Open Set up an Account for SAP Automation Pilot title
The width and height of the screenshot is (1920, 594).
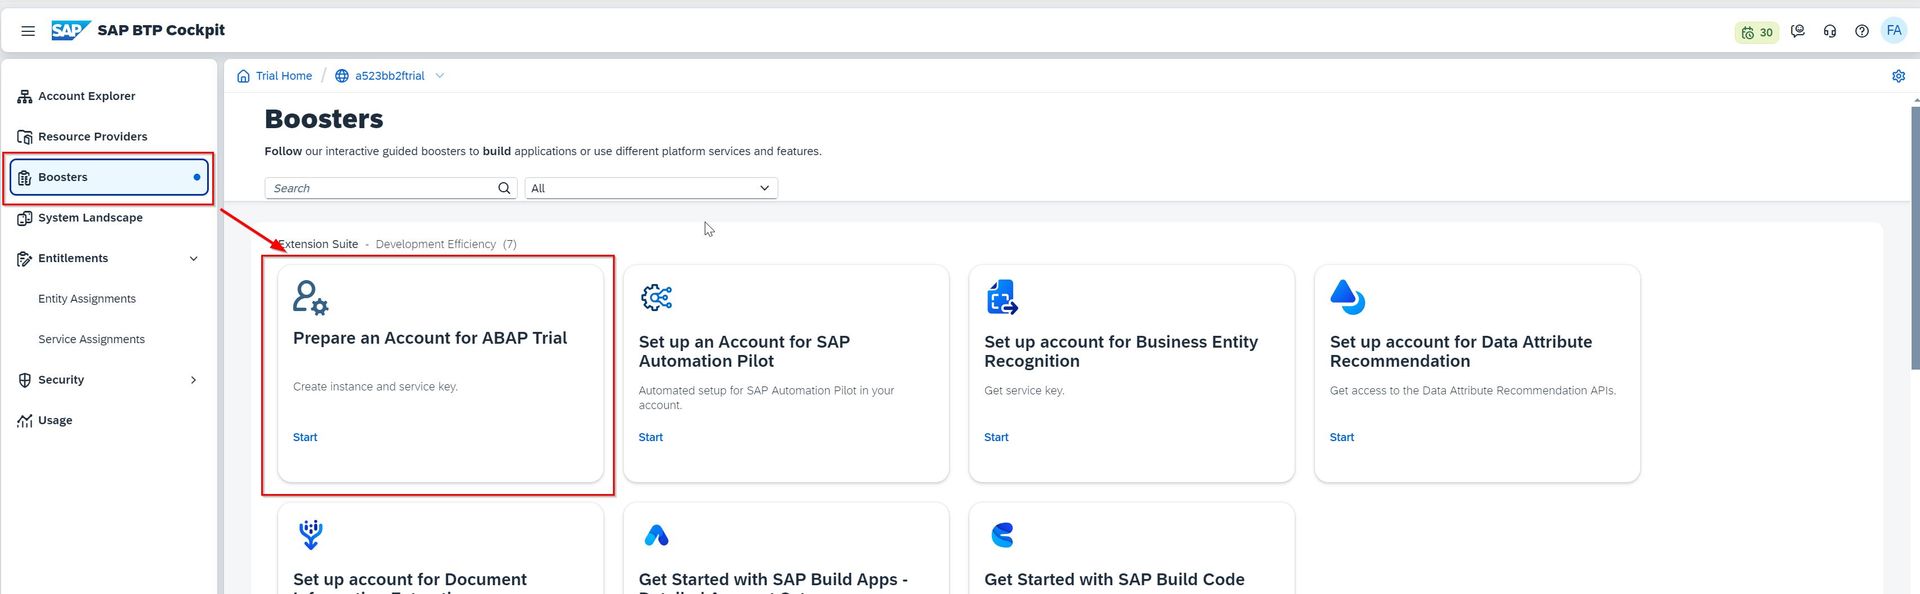[745, 351]
